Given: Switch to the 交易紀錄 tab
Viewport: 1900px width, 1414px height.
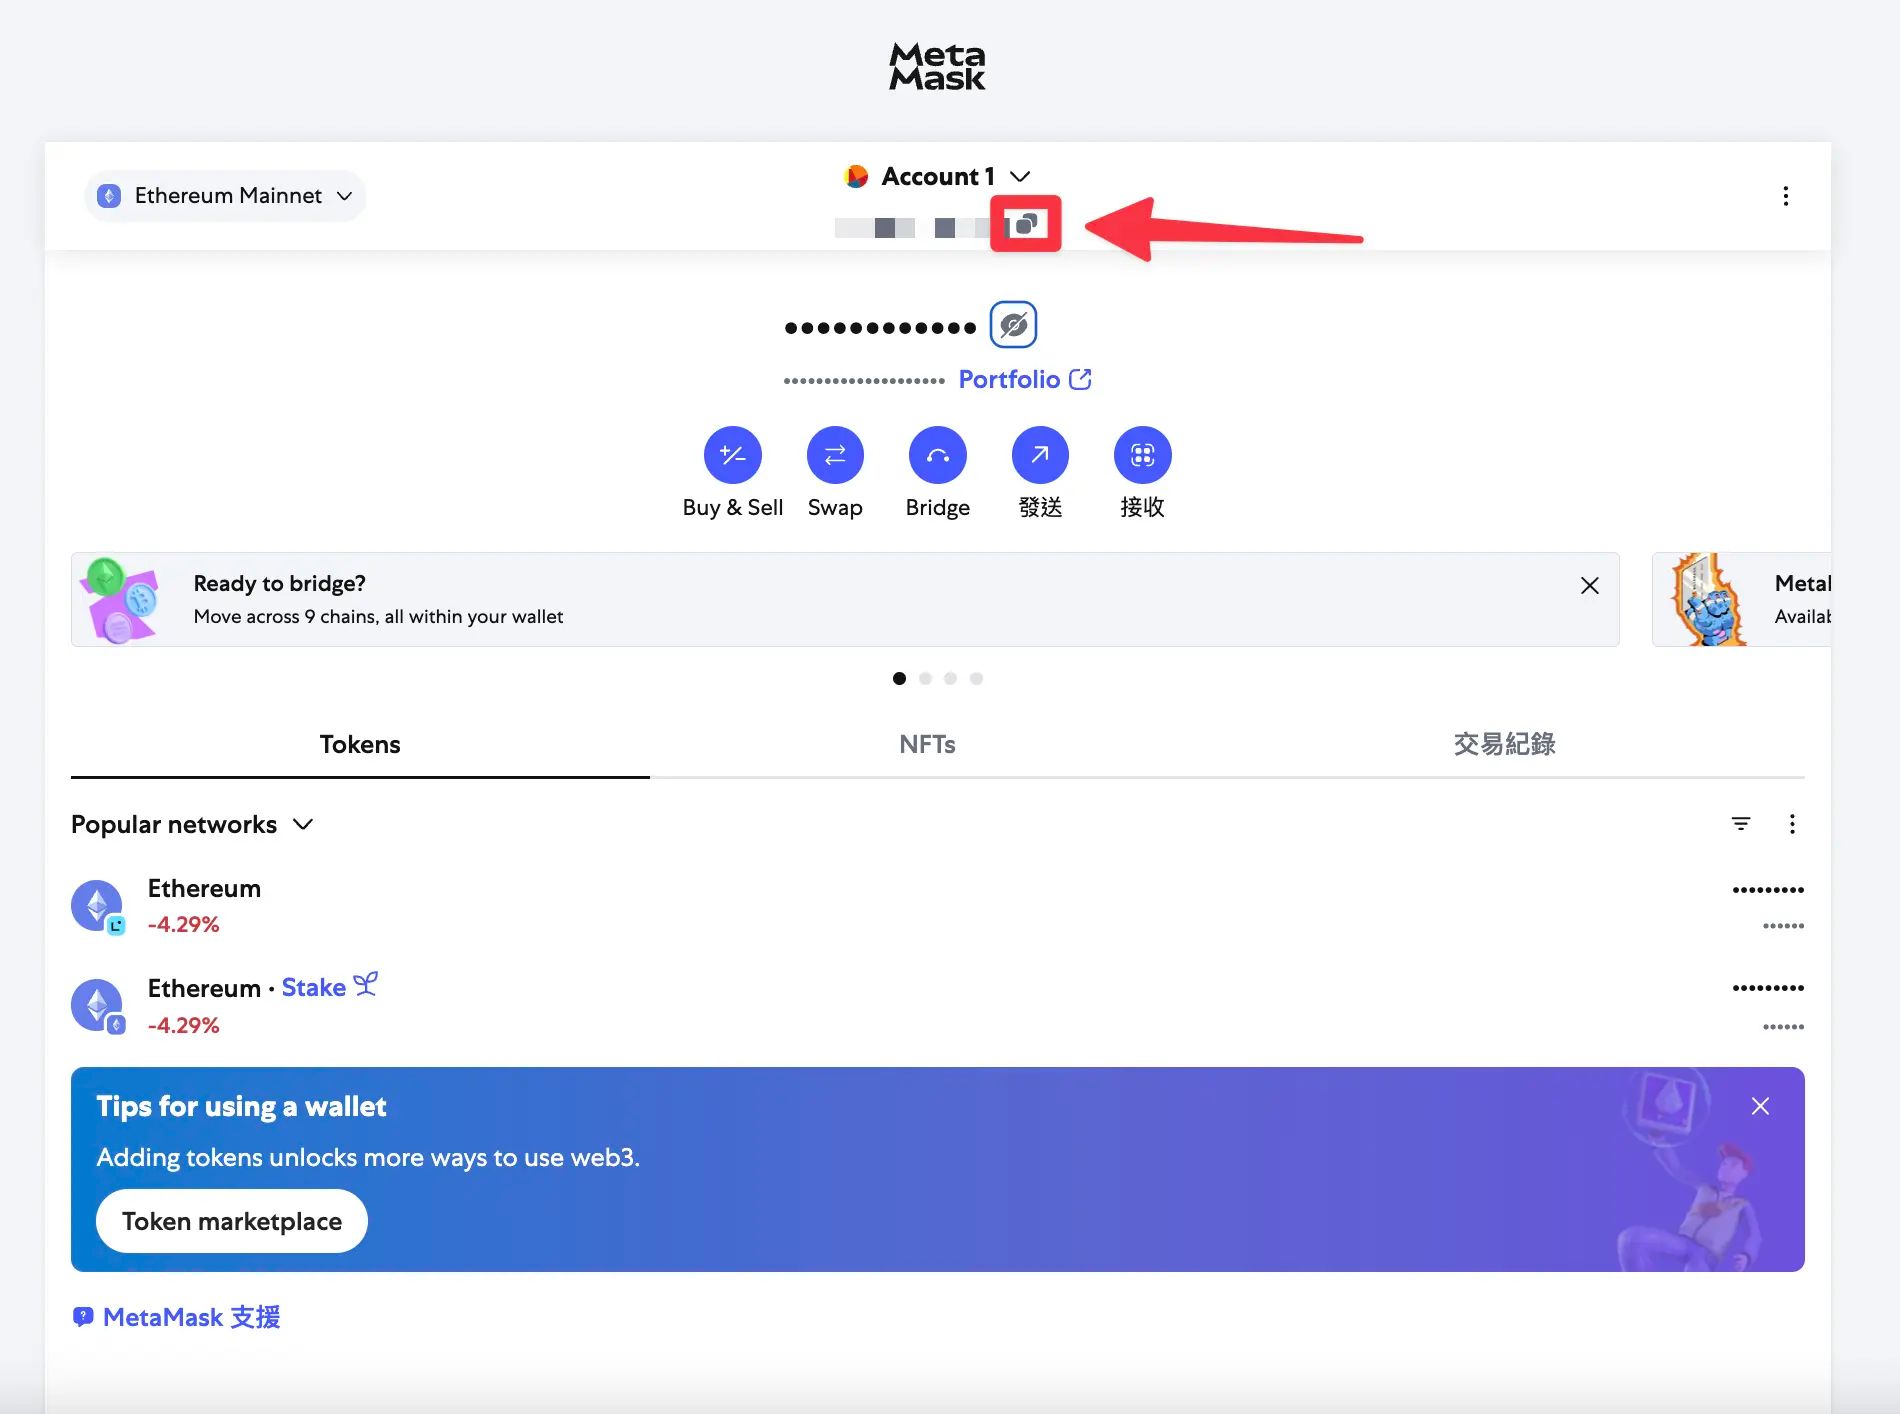Looking at the screenshot, I should pos(1504,744).
